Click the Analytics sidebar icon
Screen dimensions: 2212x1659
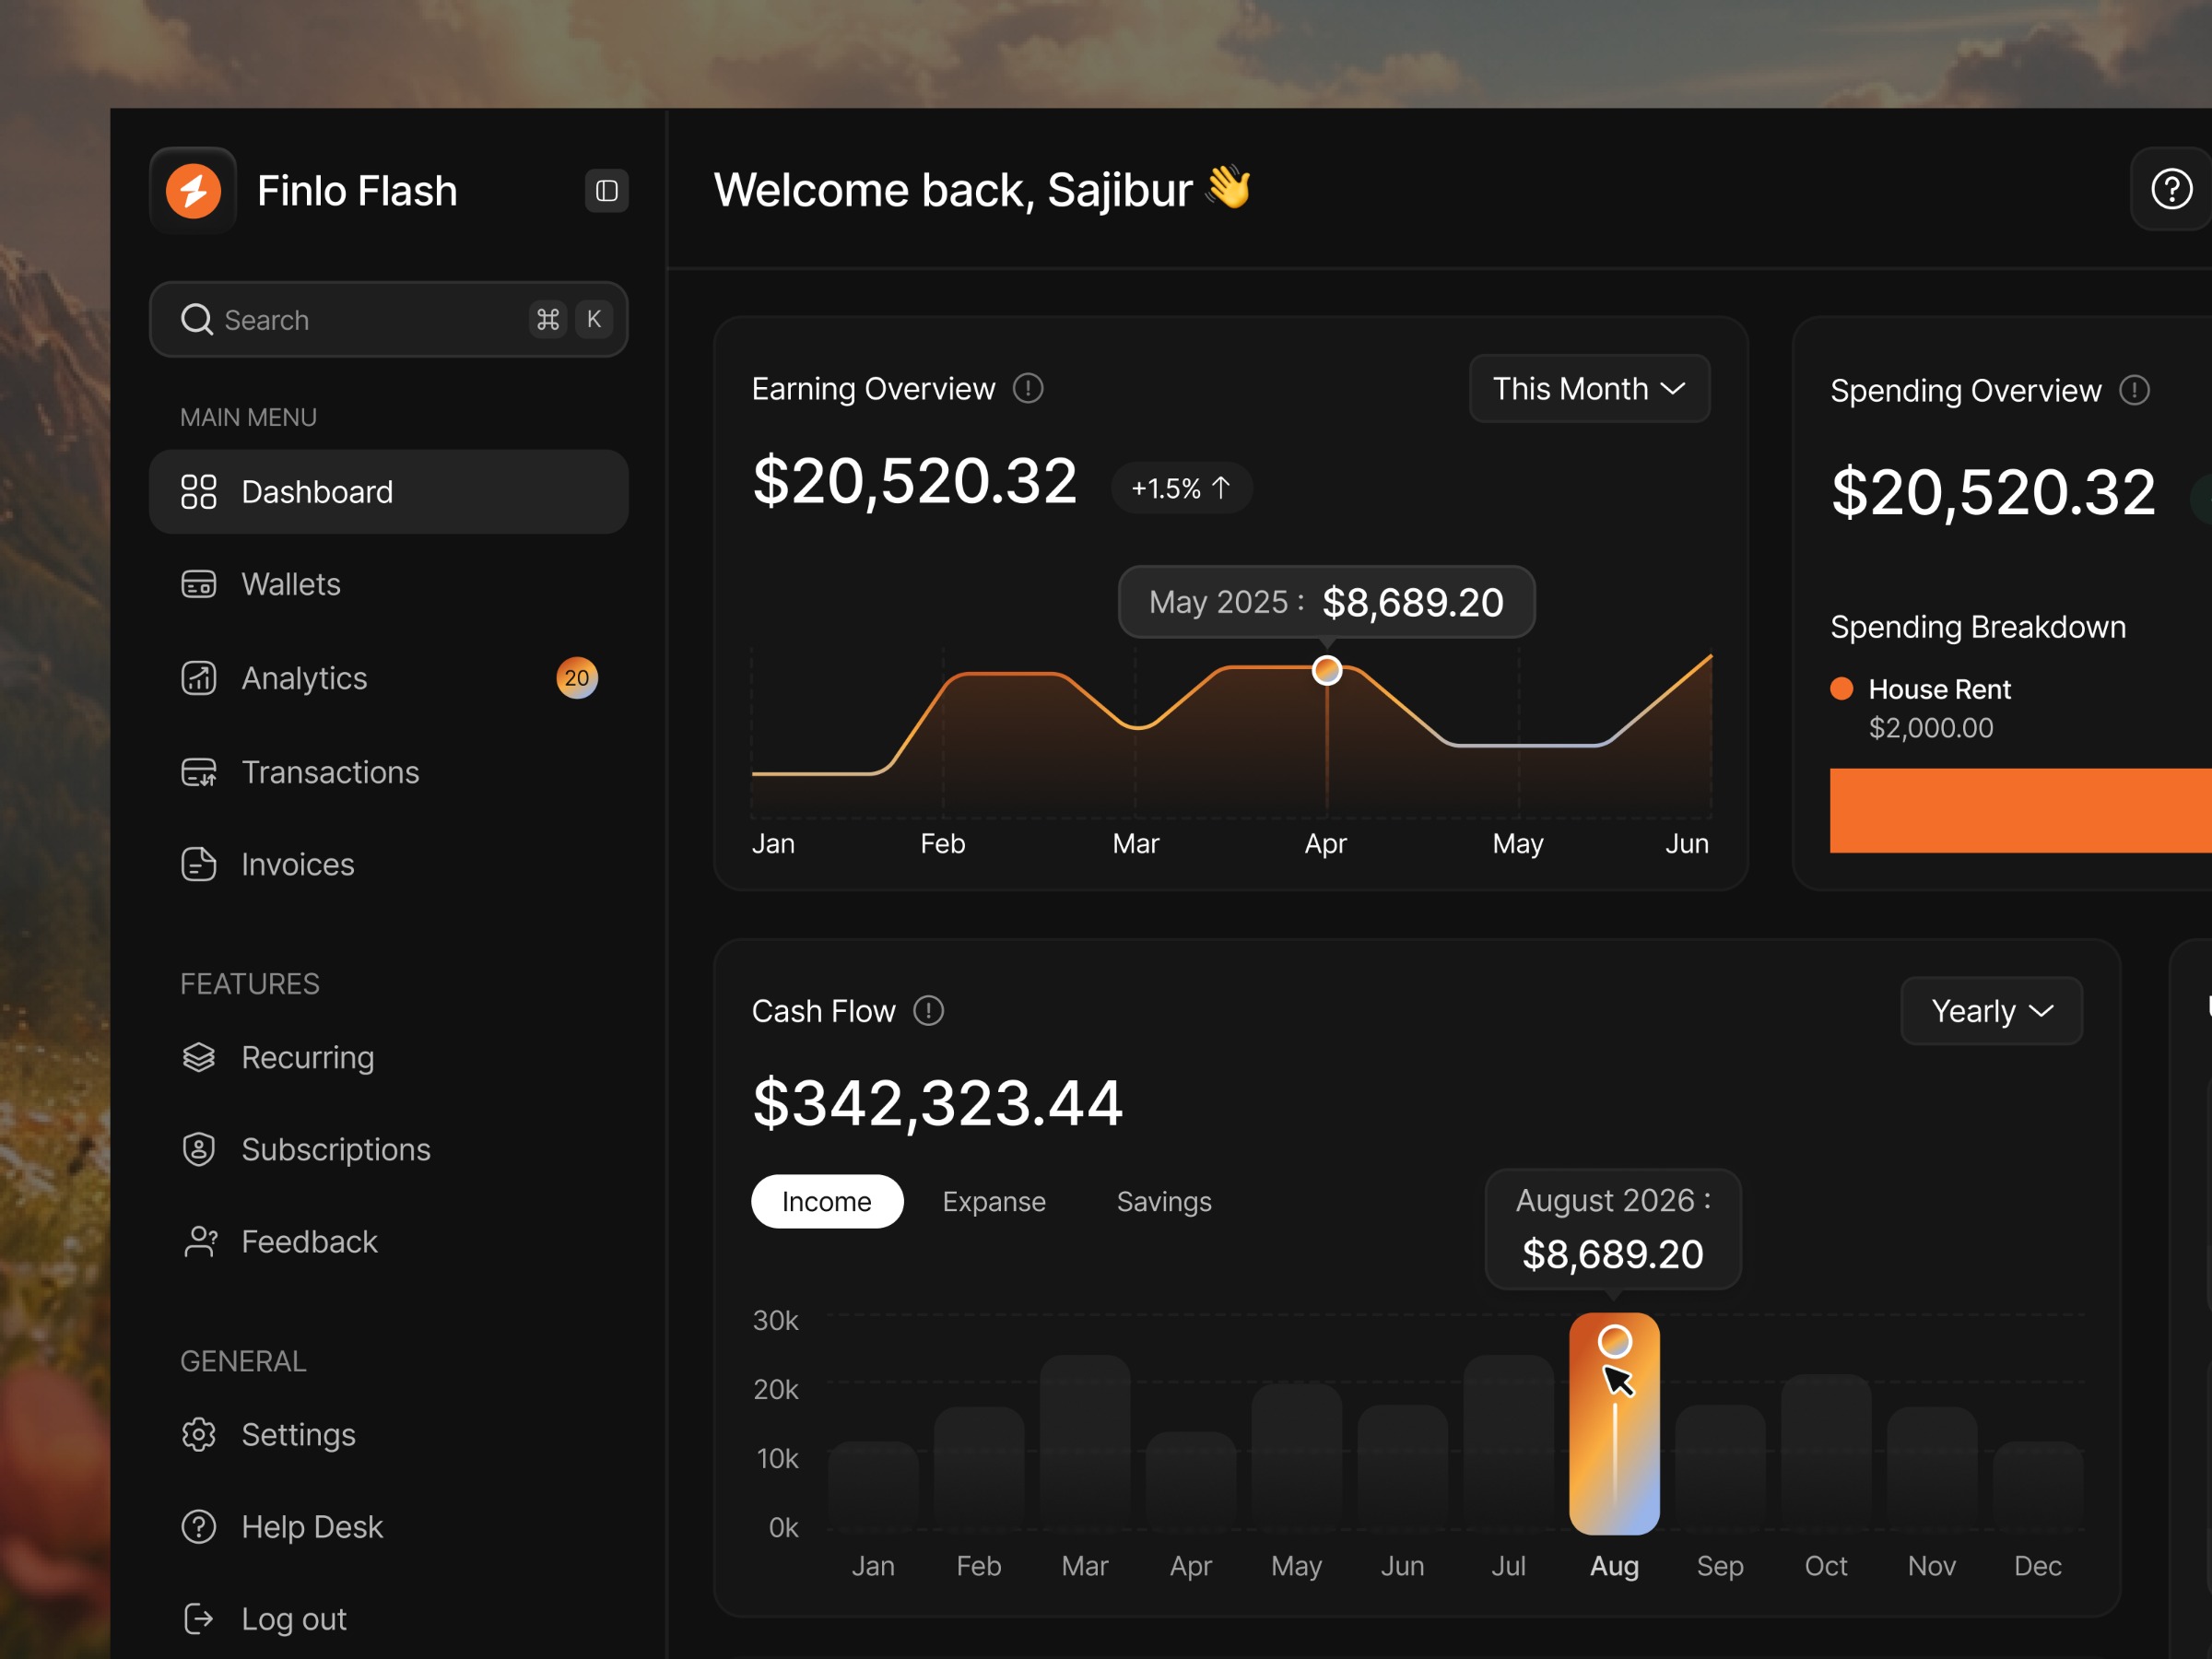click(199, 678)
